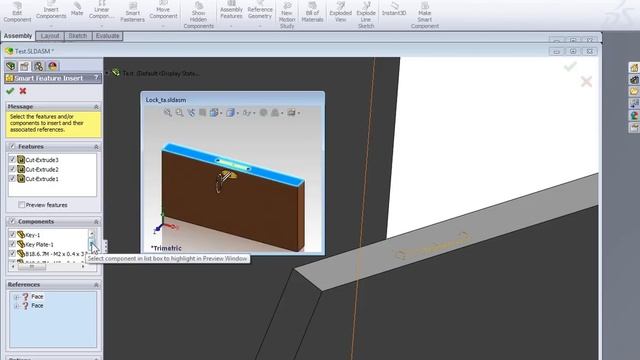Expand the Test assembly flyout tree

107,73
